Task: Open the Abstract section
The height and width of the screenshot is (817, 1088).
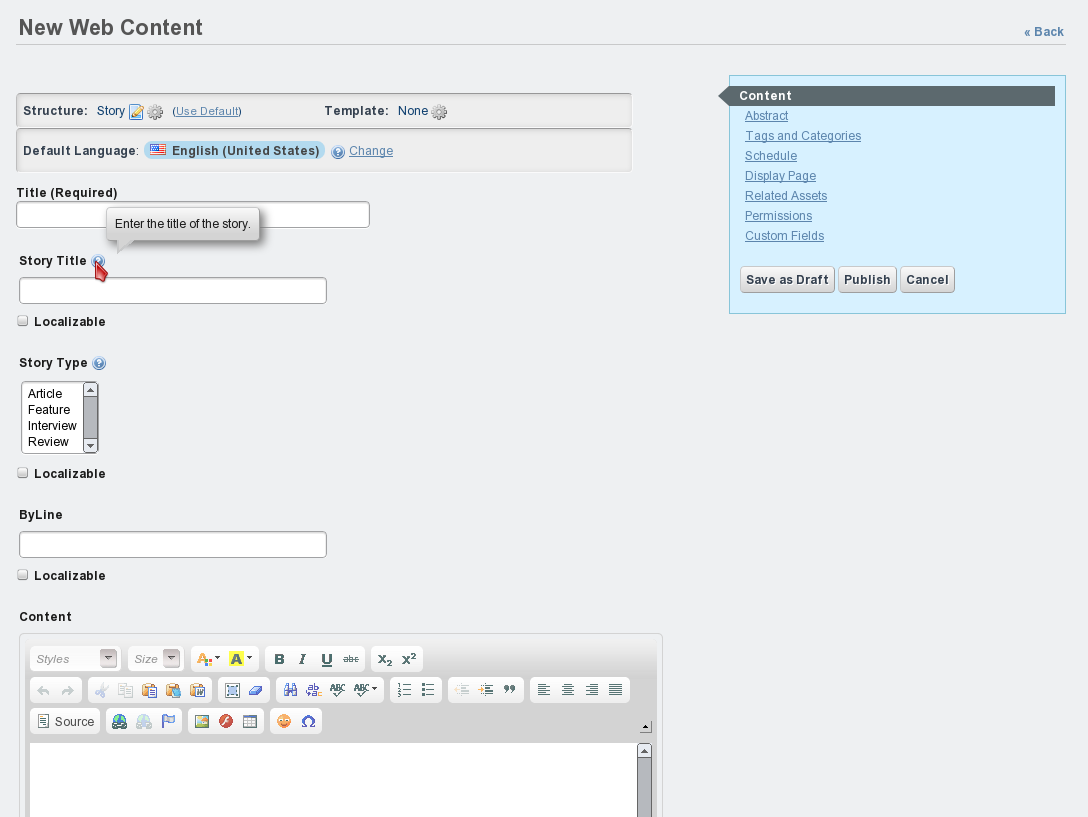Action: 766,116
